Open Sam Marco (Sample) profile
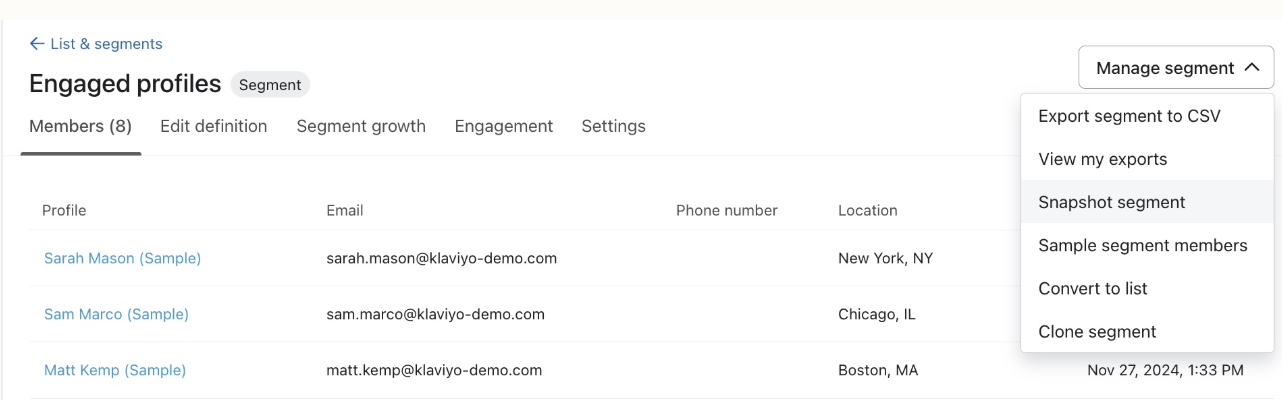Viewport: 1282px width, 400px height. point(116,314)
